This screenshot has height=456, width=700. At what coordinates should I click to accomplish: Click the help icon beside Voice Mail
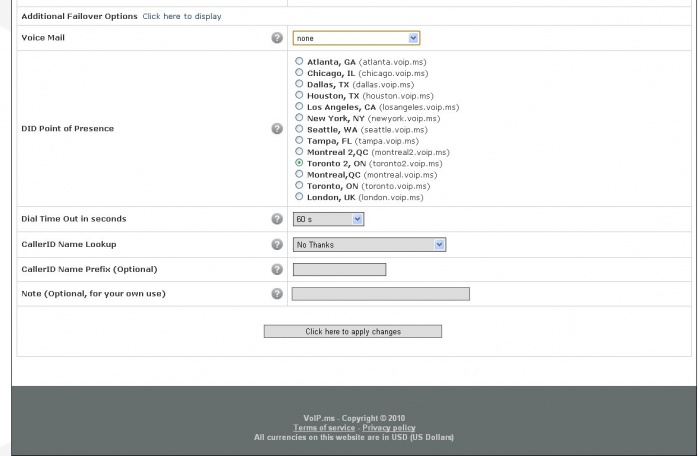click(x=277, y=38)
